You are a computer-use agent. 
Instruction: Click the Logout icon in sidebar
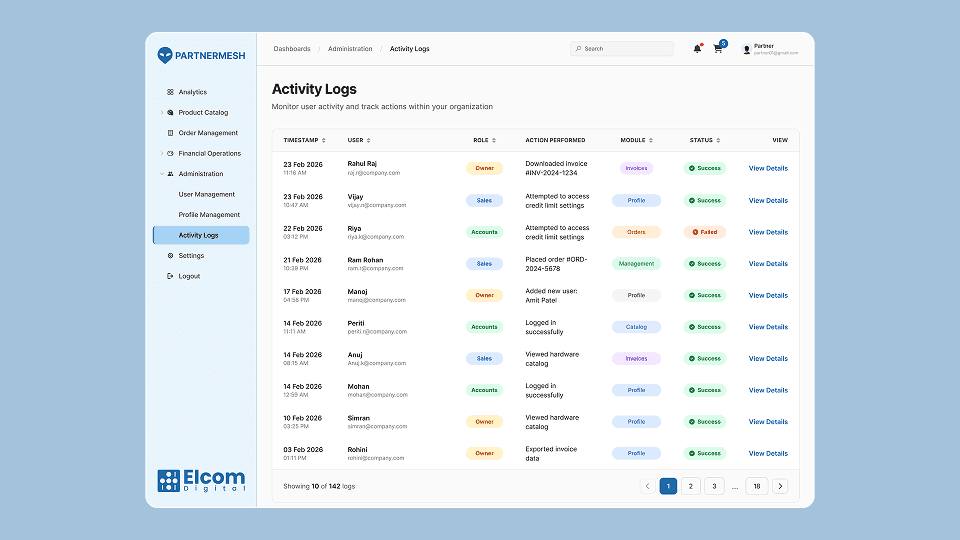(x=170, y=276)
